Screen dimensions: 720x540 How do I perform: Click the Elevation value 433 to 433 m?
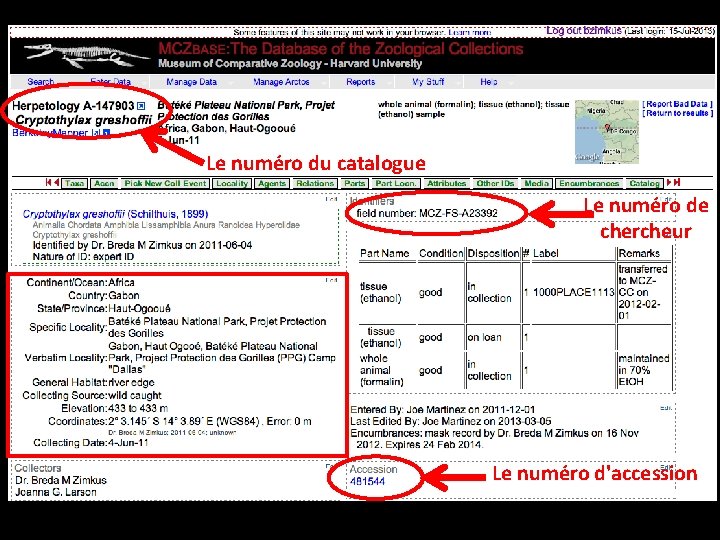pyautogui.click(x=138, y=408)
